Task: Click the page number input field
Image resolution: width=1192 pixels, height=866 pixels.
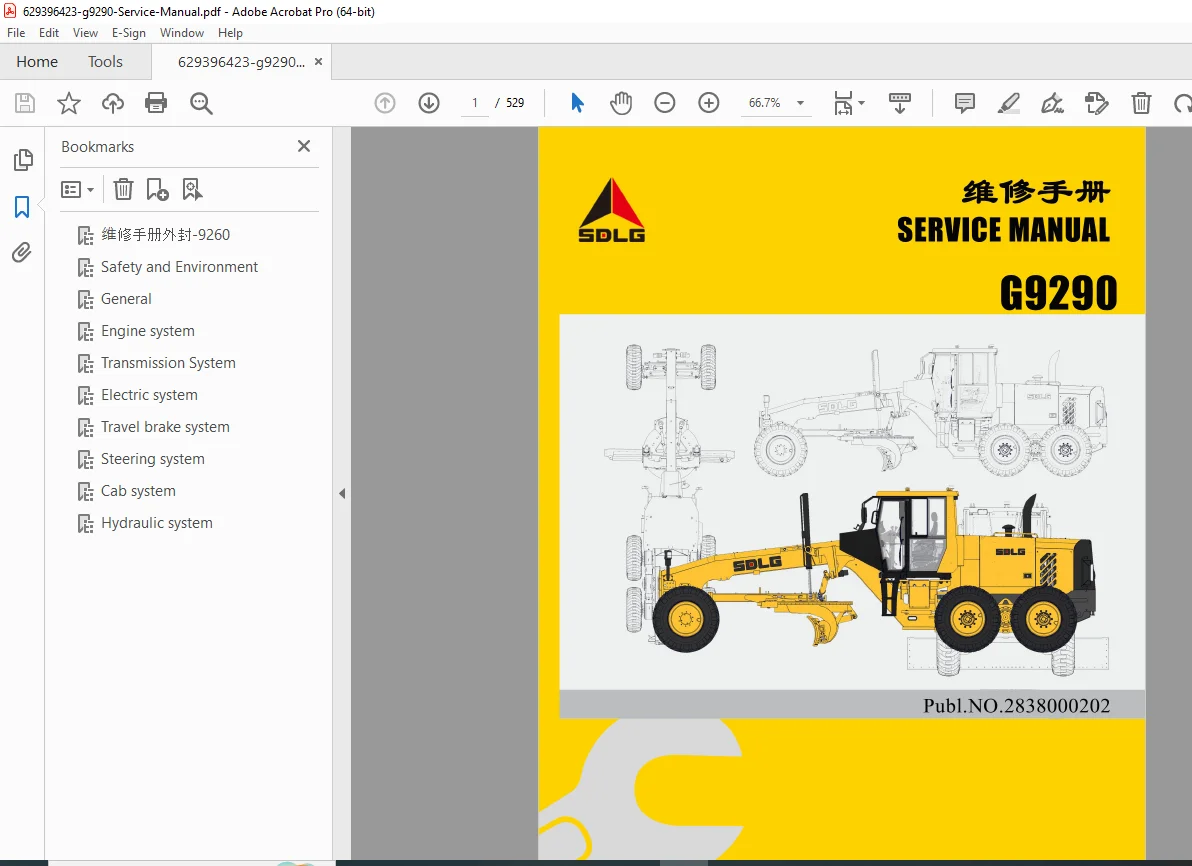Action: click(475, 103)
